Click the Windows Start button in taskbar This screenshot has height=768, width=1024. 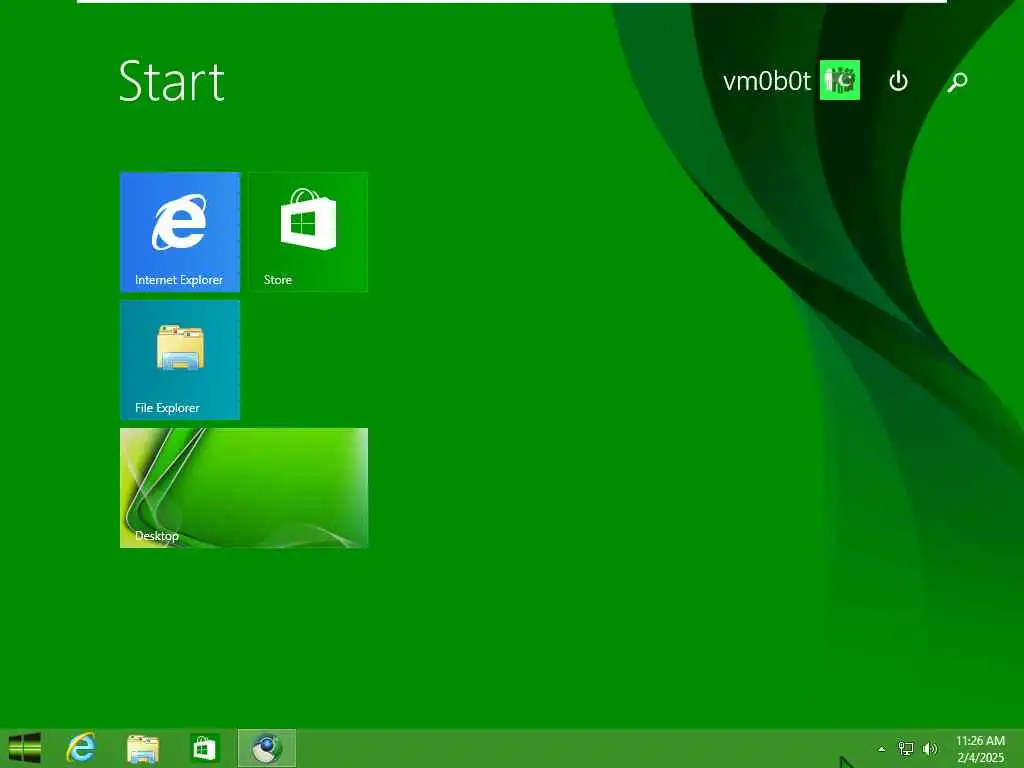[x=25, y=748]
